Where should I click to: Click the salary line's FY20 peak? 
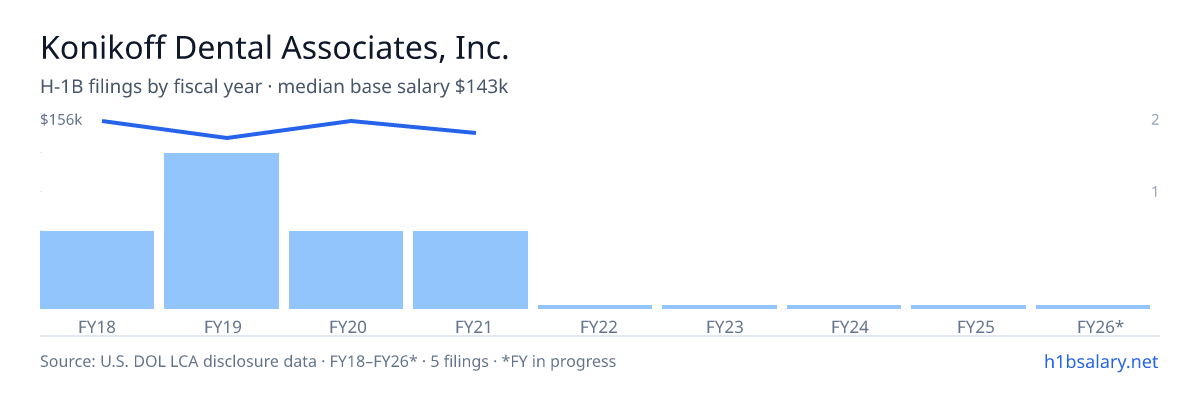[351, 121]
